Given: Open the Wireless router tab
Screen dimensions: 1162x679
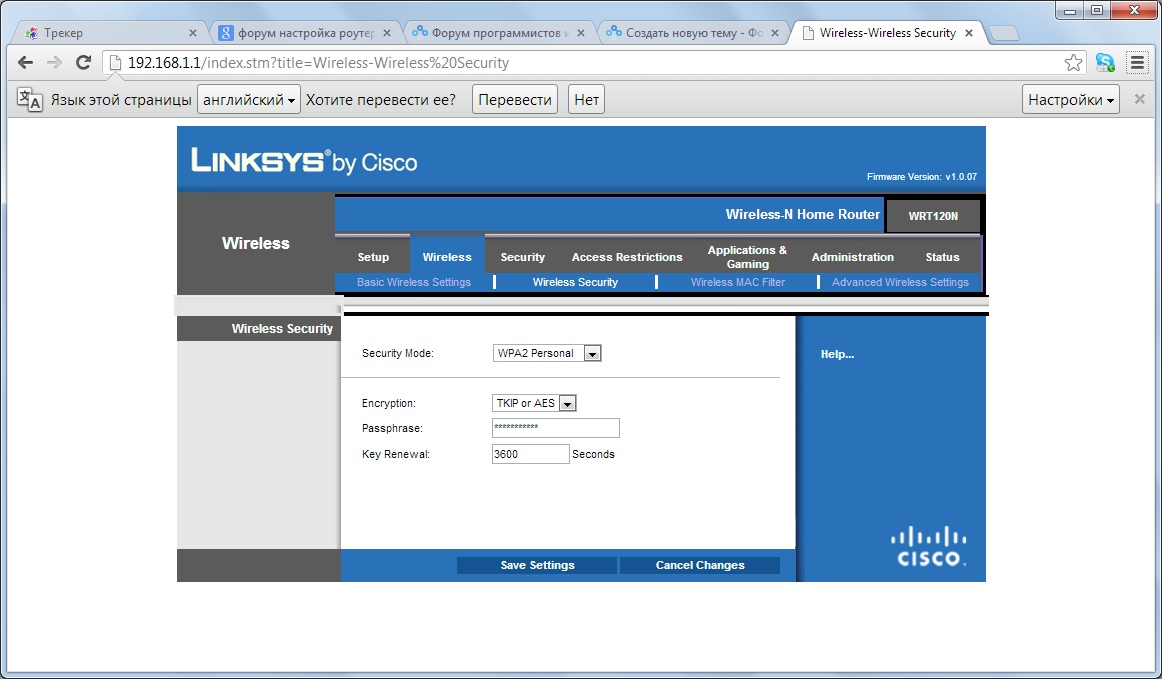Looking at the screenshot, I should click(x=447, y=257).
